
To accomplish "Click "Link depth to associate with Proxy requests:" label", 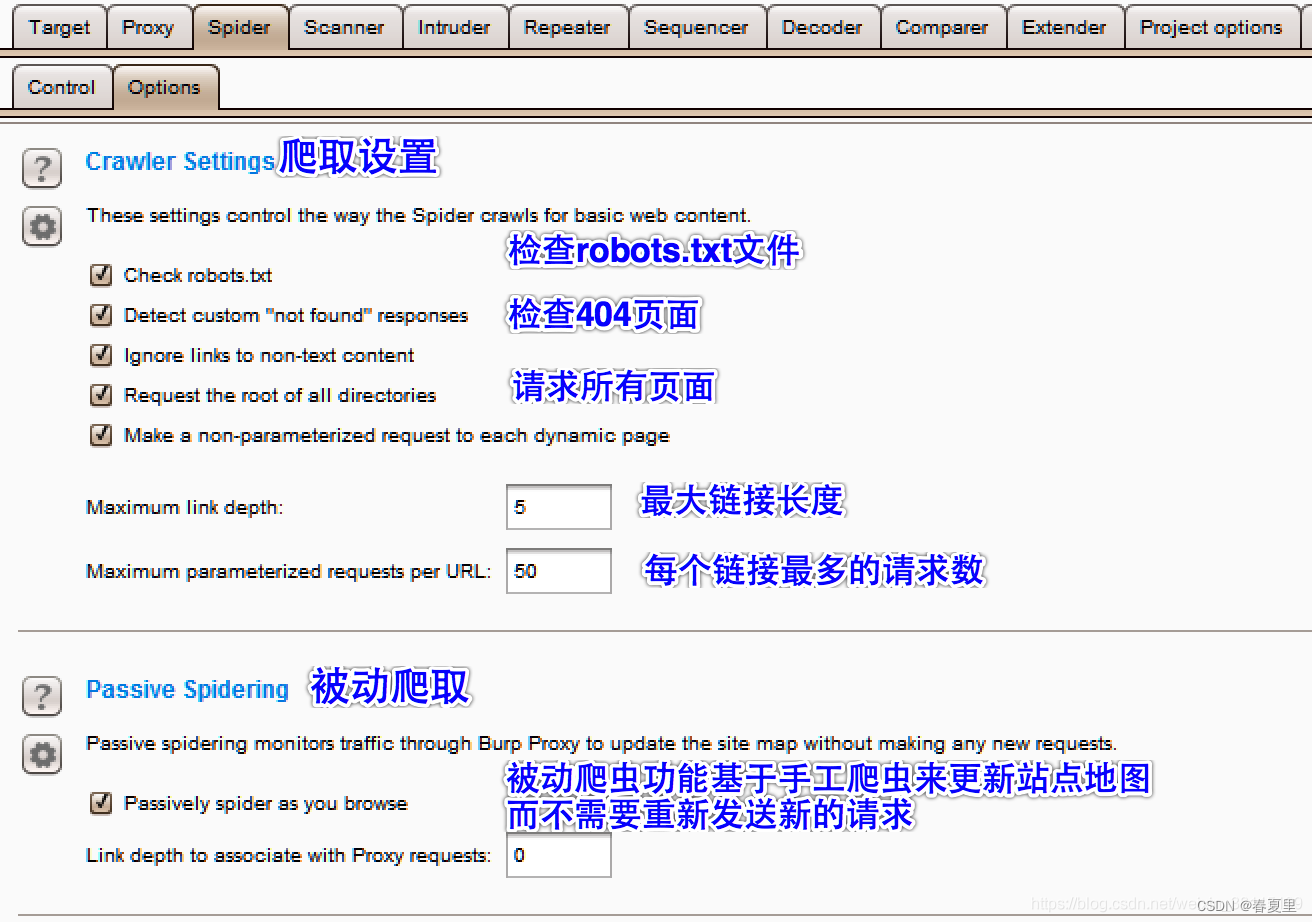I will pyautogui.click(x=289, y=855).
